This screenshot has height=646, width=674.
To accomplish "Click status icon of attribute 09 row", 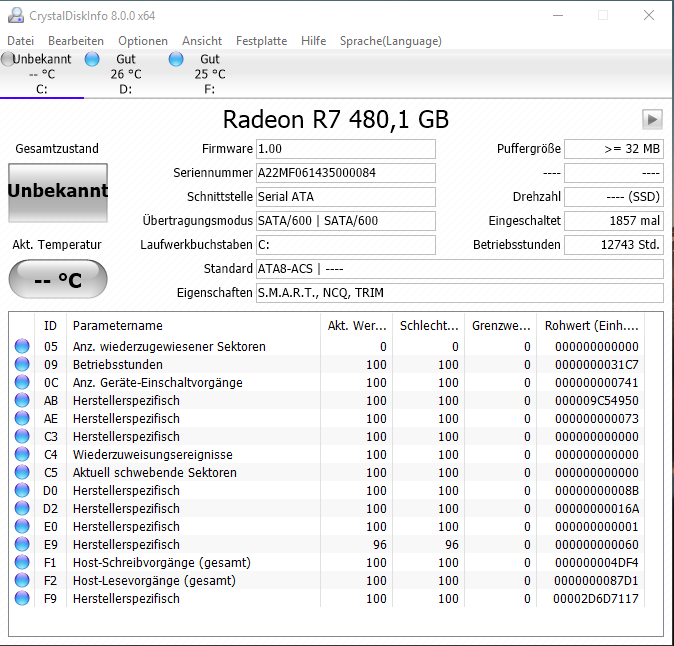I will click(22, 364).
